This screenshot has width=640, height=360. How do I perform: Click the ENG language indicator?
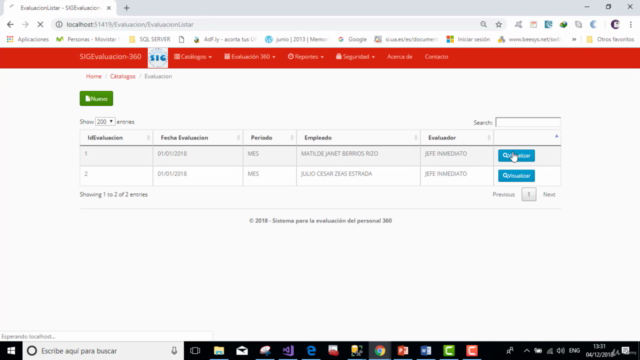(574, 351)
